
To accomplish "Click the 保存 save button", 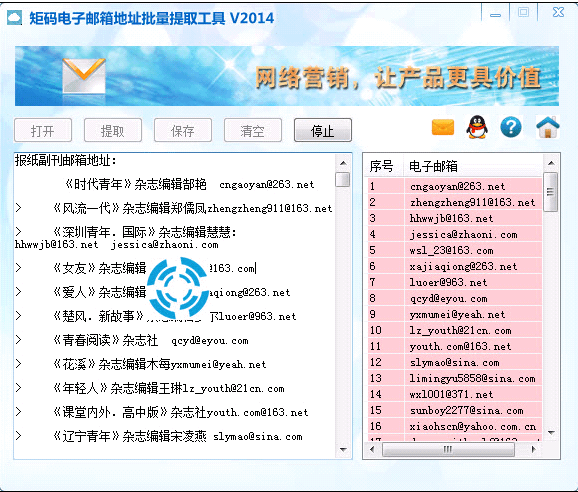I will [183, 130].
